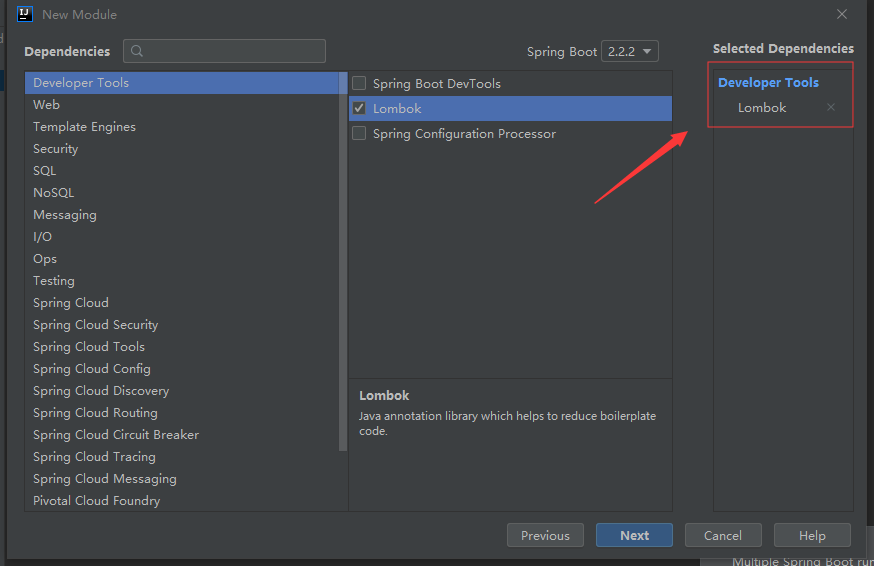The width and height of the screenshot is (874, 566).
Task: Select the Security category
Action: [182, 148]
